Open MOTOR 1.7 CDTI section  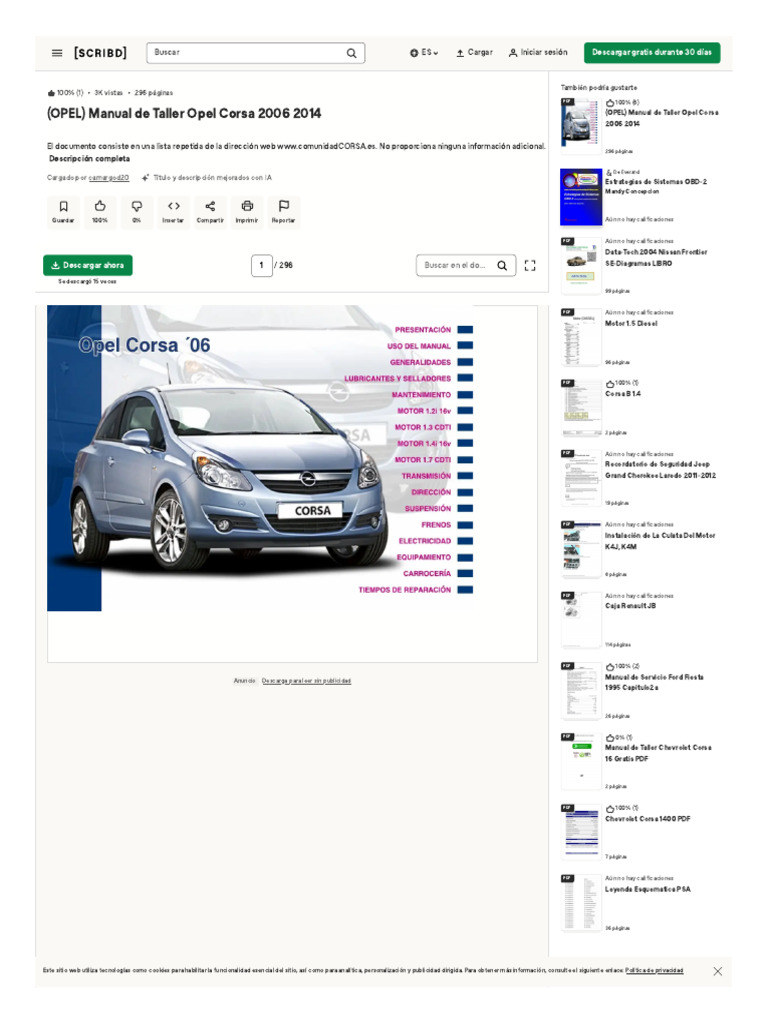click(423, 460)
